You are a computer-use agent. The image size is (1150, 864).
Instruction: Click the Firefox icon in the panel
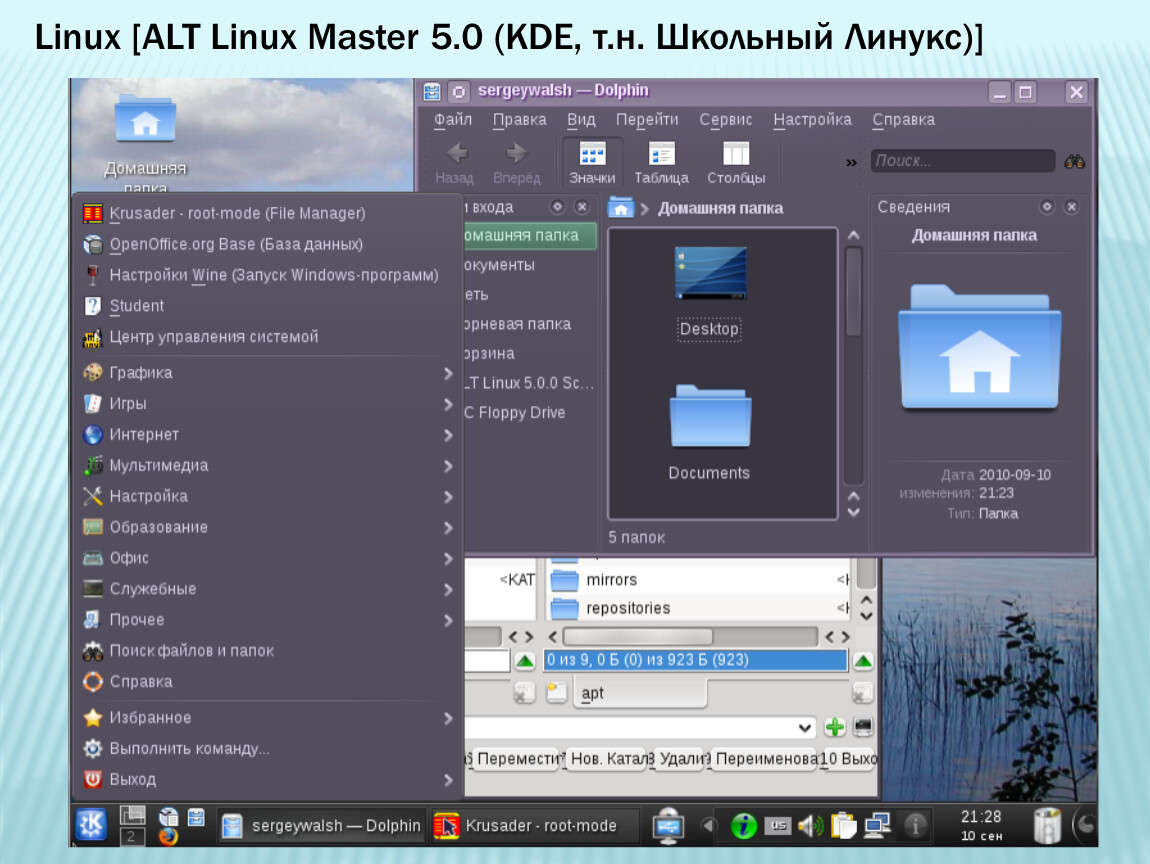pos(168,836)
